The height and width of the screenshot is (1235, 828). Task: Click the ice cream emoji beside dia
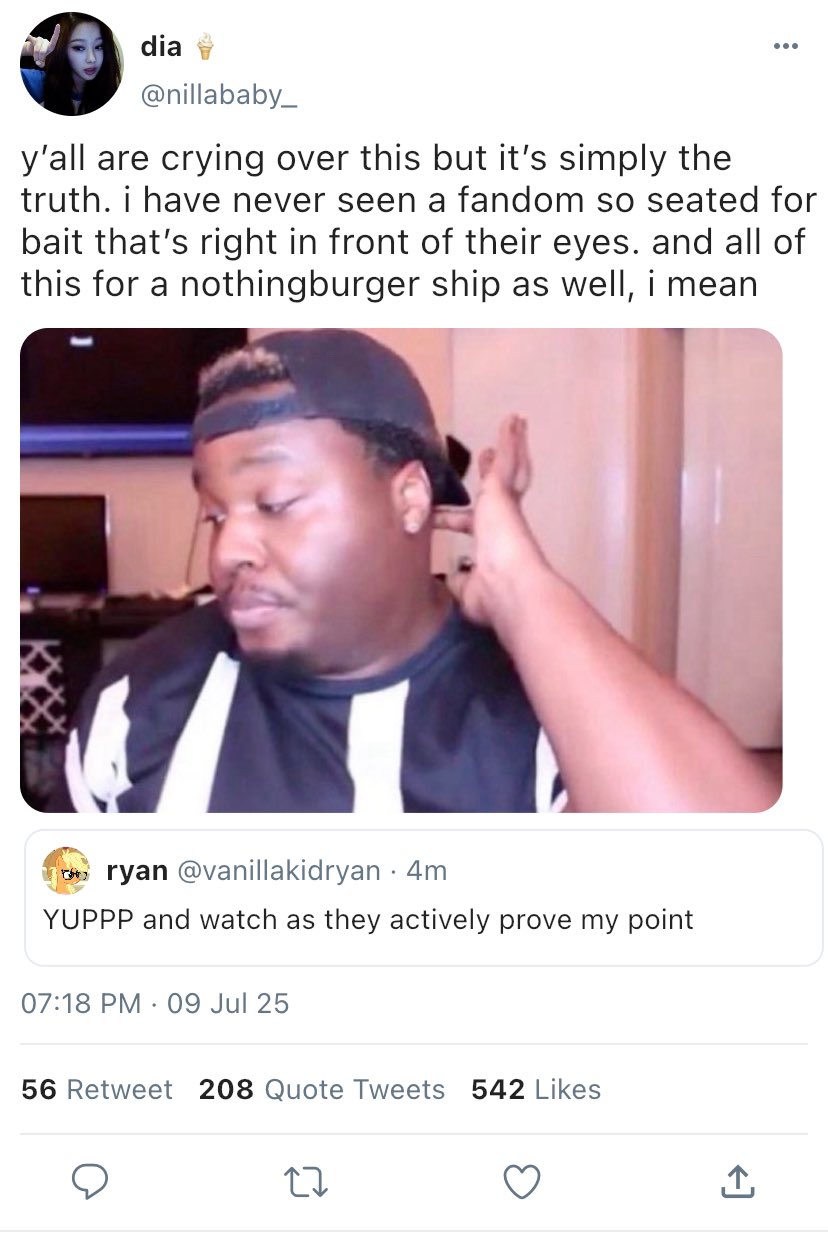pos(205,46)
